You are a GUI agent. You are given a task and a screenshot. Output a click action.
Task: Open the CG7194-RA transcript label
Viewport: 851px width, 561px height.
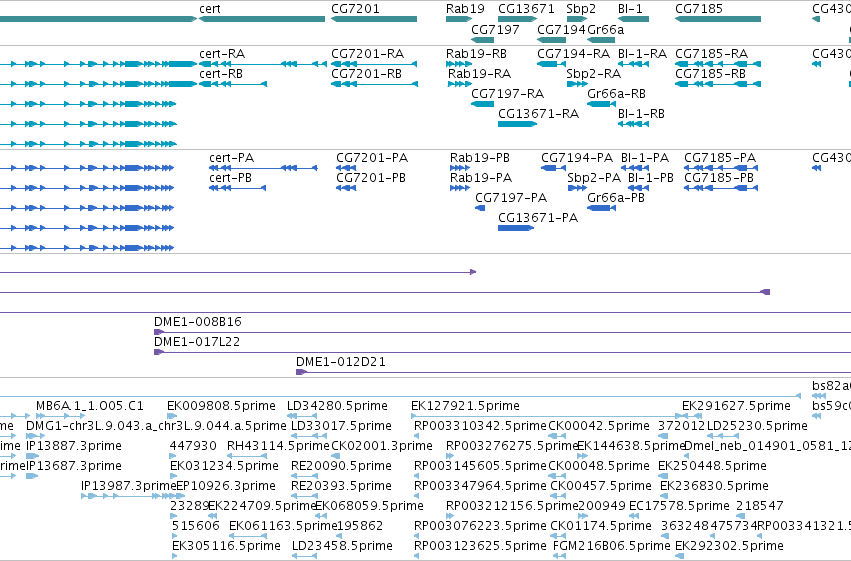(573, 54)
